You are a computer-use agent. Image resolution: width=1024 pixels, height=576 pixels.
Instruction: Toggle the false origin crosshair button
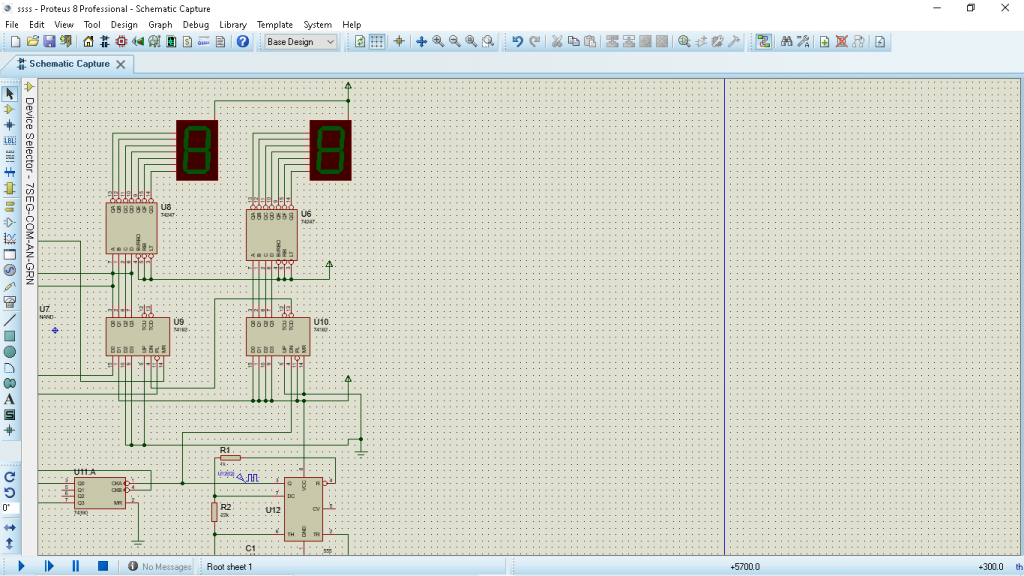click(399, 42)
